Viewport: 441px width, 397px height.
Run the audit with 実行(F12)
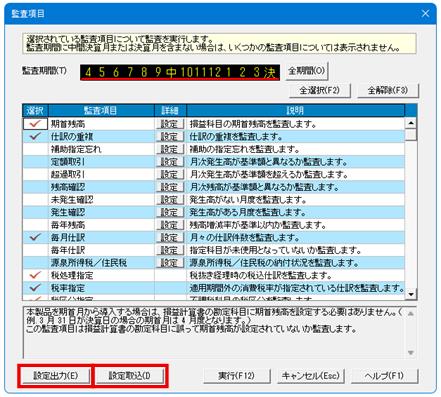click(236, 376)
